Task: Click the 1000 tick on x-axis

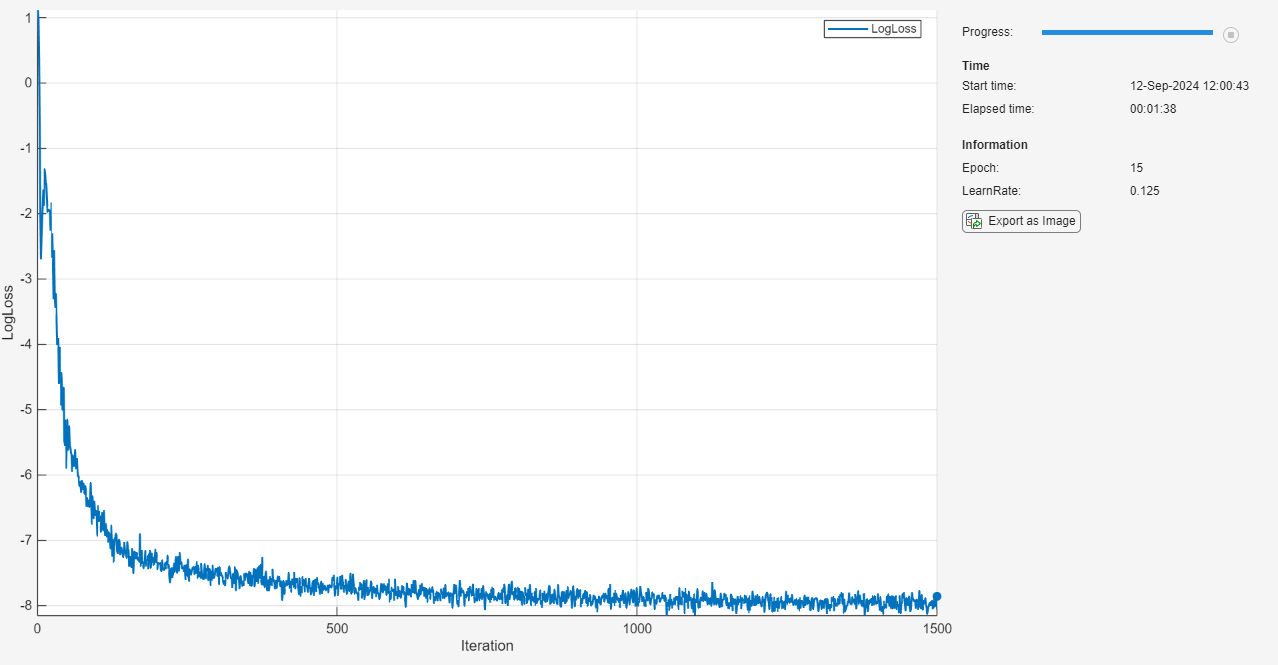Action: pos(637,628)
